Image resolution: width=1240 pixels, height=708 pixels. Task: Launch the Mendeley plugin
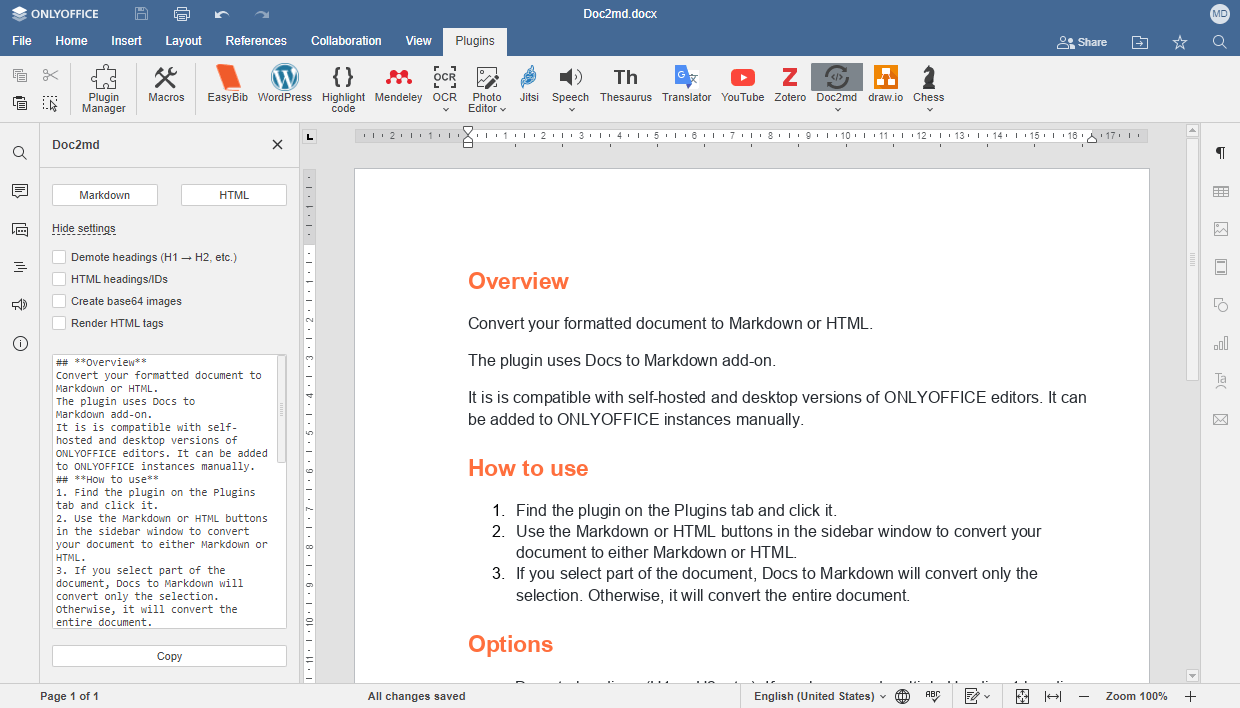399,85
